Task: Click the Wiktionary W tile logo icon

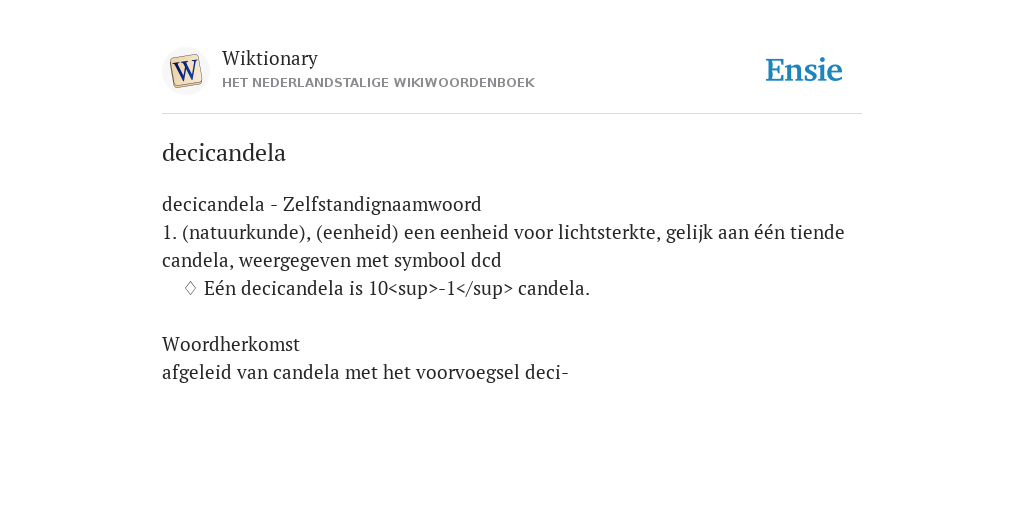Action: (185, 71)
